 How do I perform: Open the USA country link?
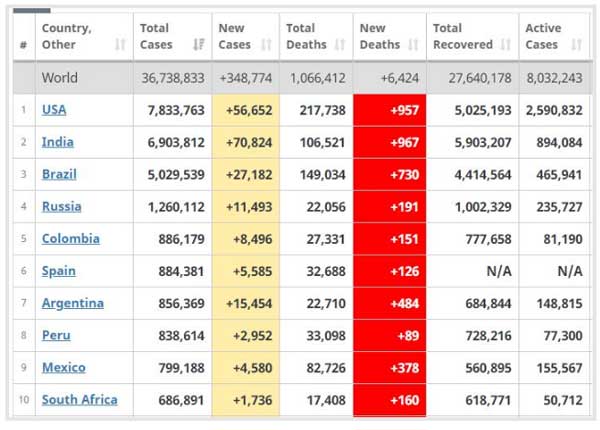pos(54,110)
